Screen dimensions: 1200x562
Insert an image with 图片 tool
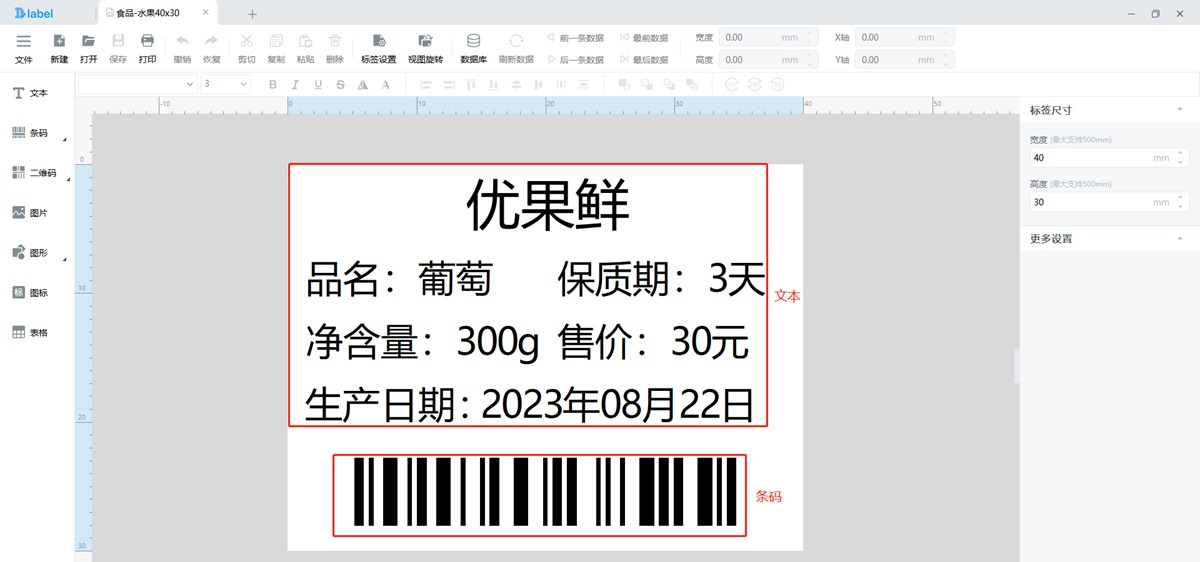(x=30, y=213)
